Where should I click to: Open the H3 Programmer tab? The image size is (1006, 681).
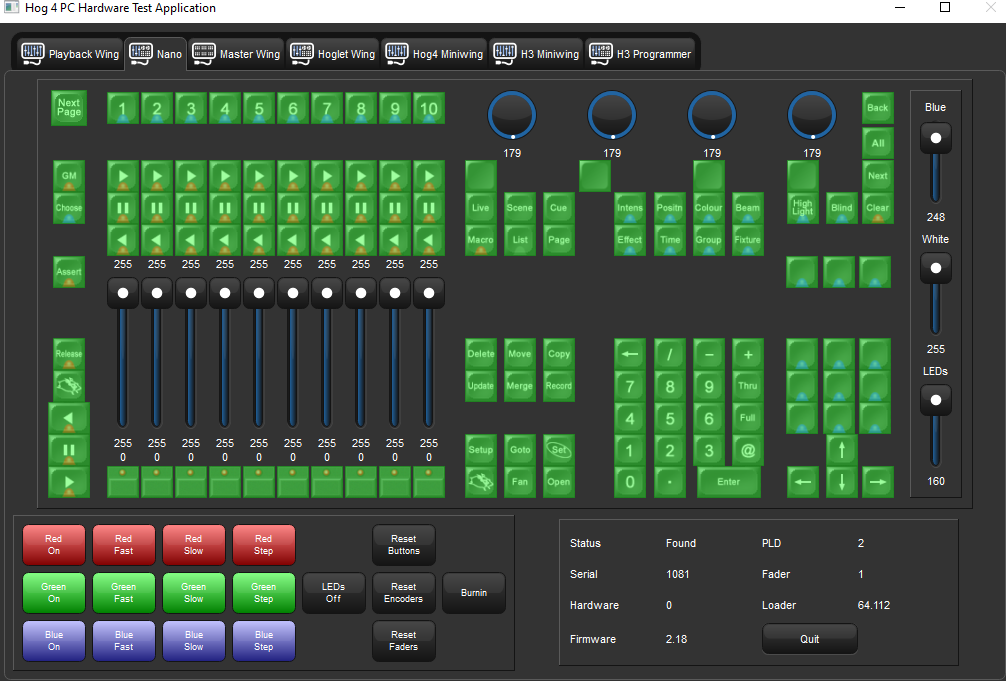click(x=641, y=54)
